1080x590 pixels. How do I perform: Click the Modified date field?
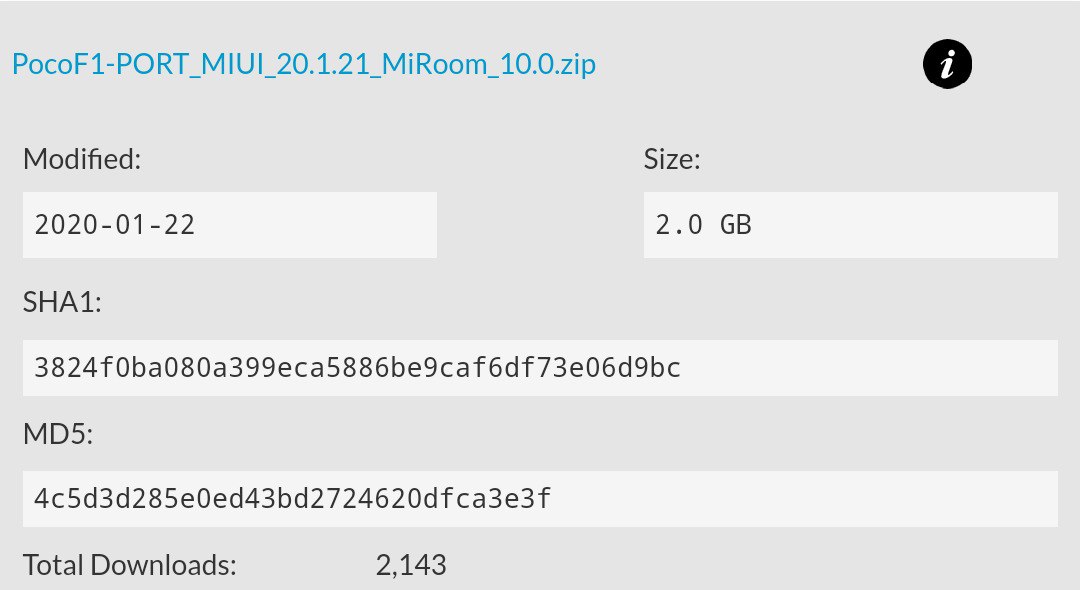click(229, 225)
